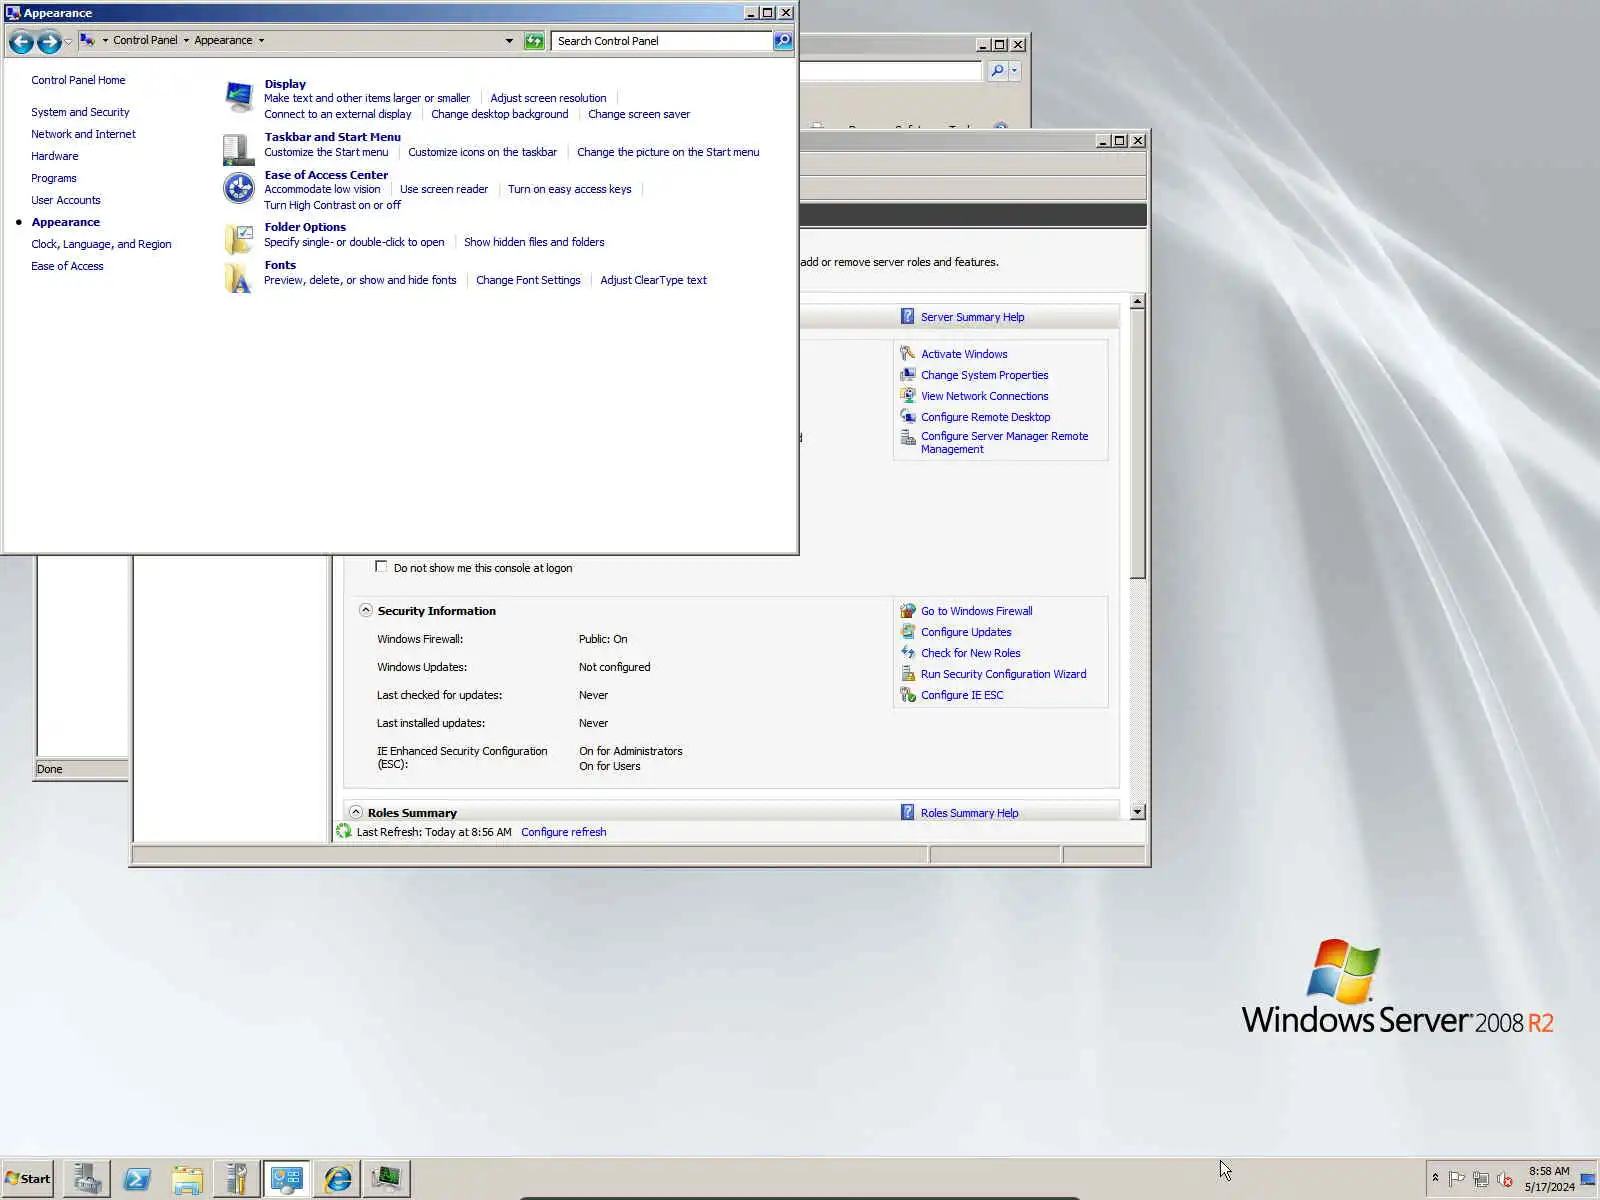Click the Activate Windows key icon
This screenshot has height=1200, width=1600.
[x=907, y=353]
